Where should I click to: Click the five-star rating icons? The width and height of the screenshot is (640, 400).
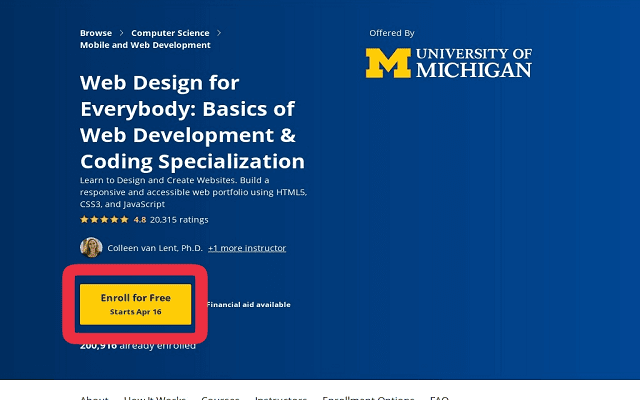[x=104, y=220]
